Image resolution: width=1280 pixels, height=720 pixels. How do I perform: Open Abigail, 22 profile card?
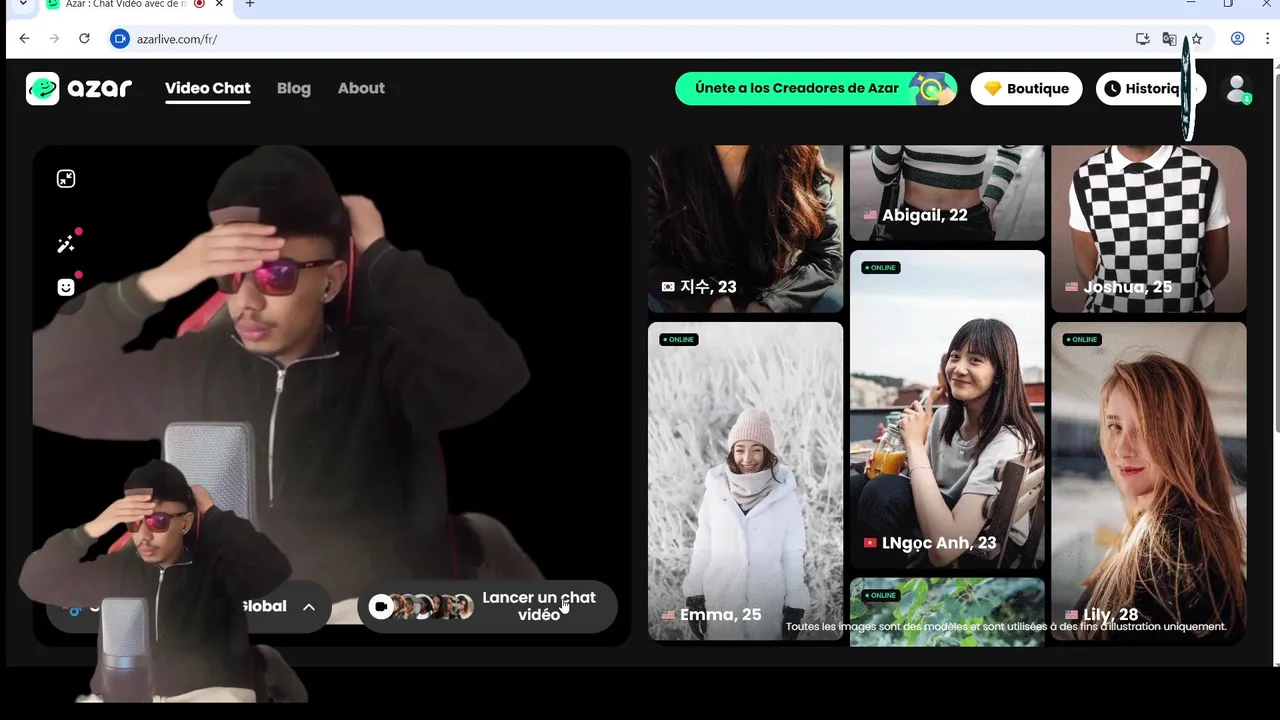(x=947, y=193)
